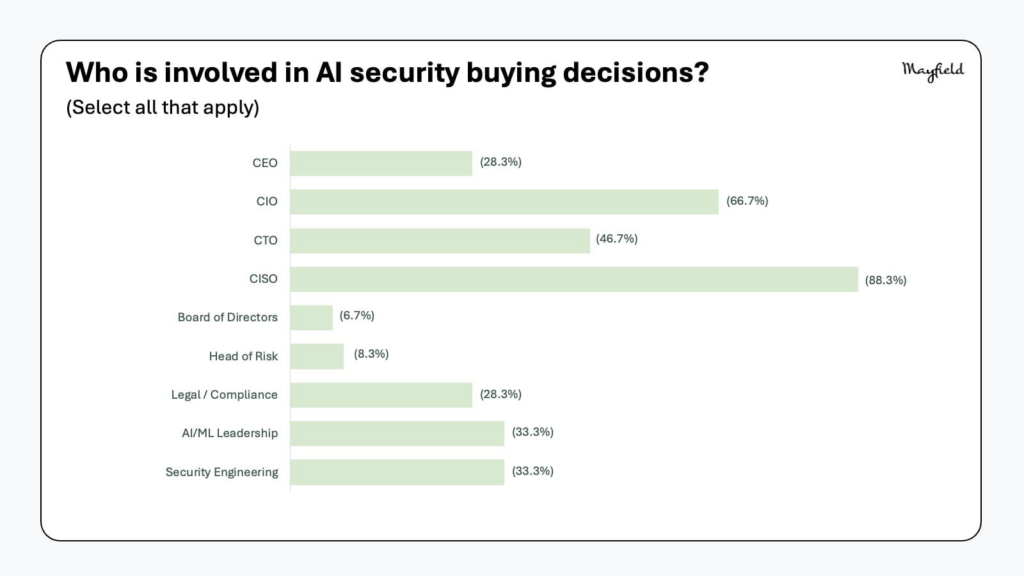Click the AI/ML Leadership bar

pyautogui.click(x=397, y=434)
